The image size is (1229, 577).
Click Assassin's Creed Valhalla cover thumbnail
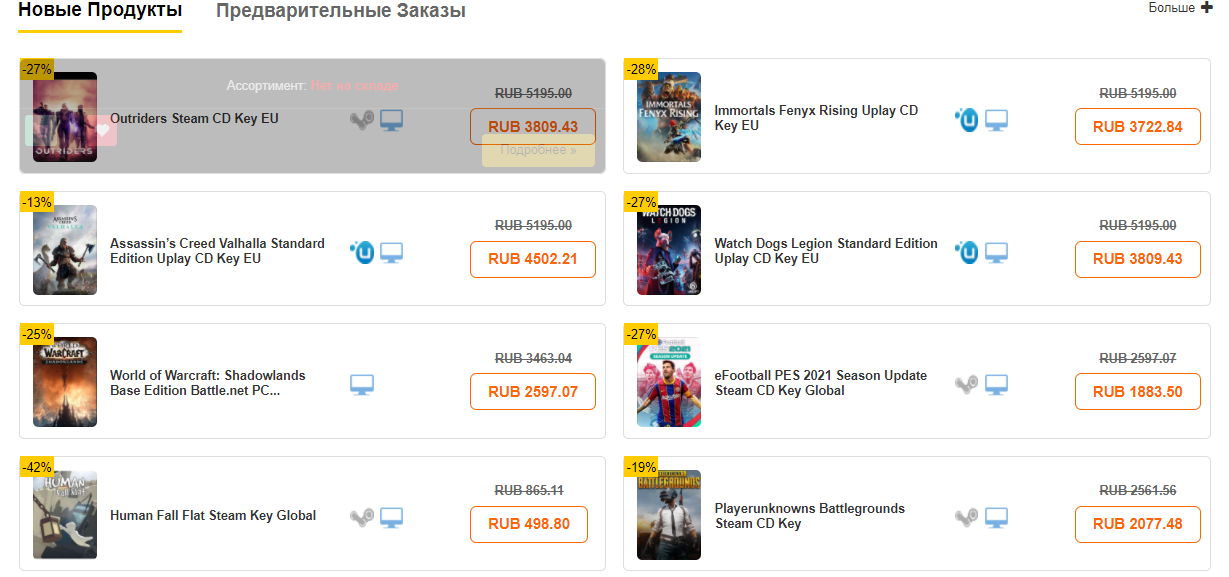[65, 250]
